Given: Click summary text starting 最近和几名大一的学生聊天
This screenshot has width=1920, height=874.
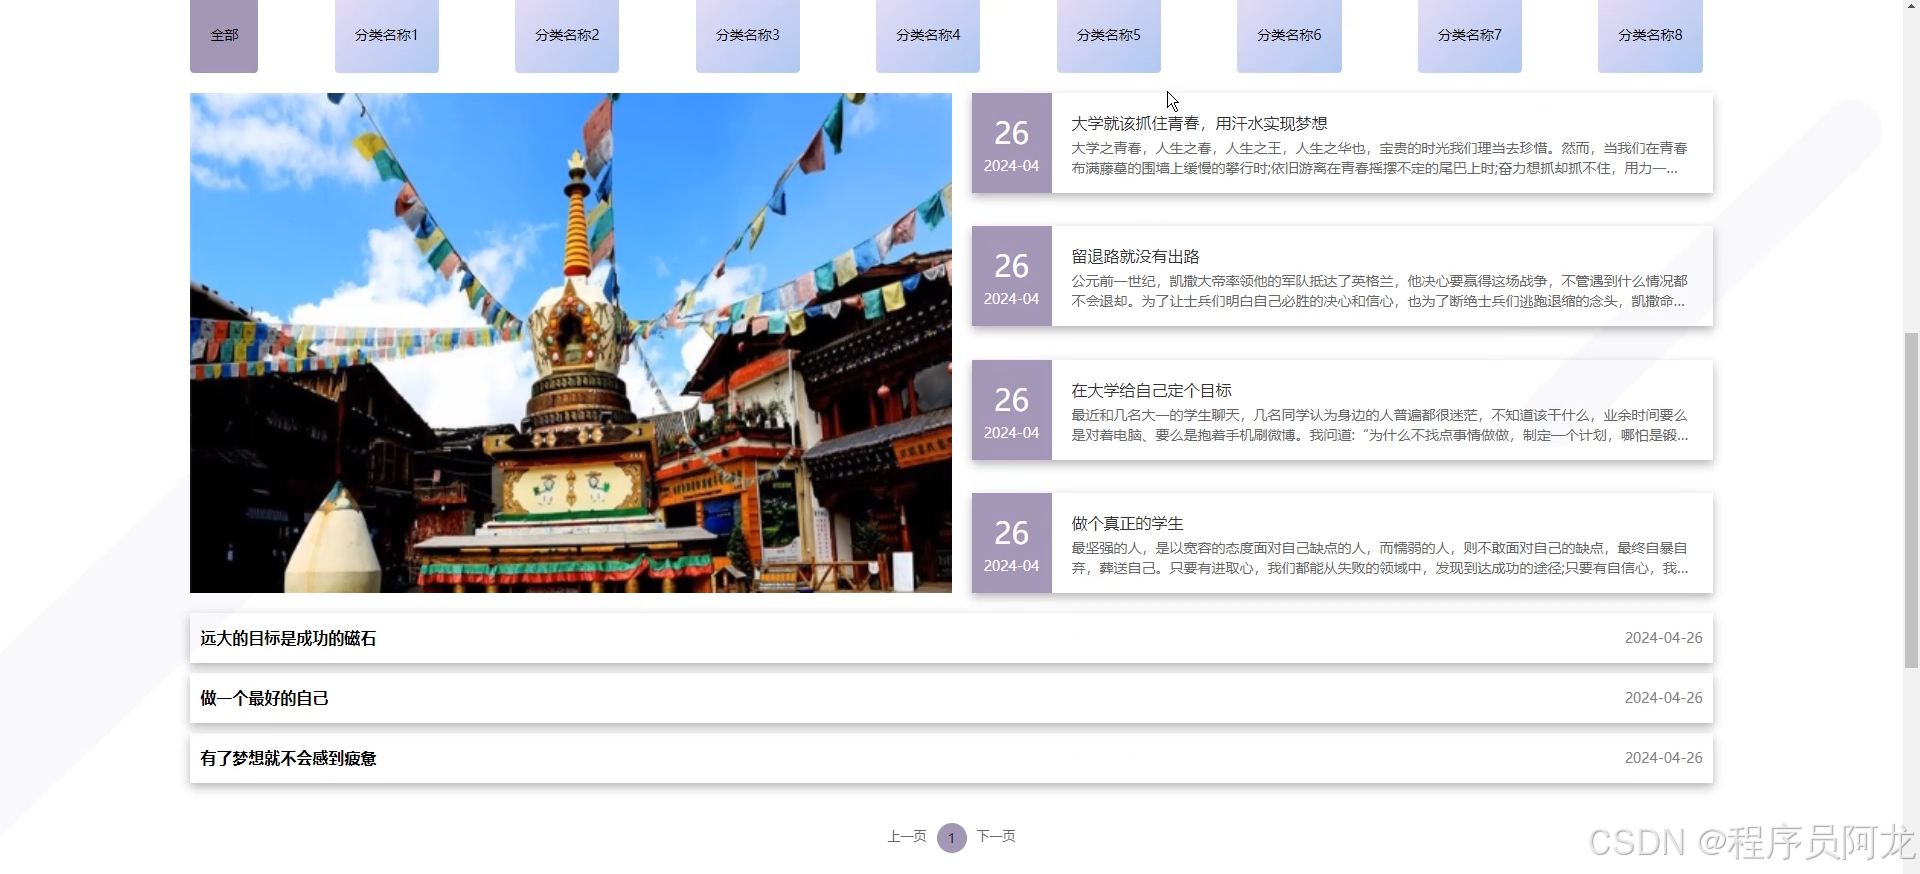Looking at the screenshot, I should tap(1379, 425).
